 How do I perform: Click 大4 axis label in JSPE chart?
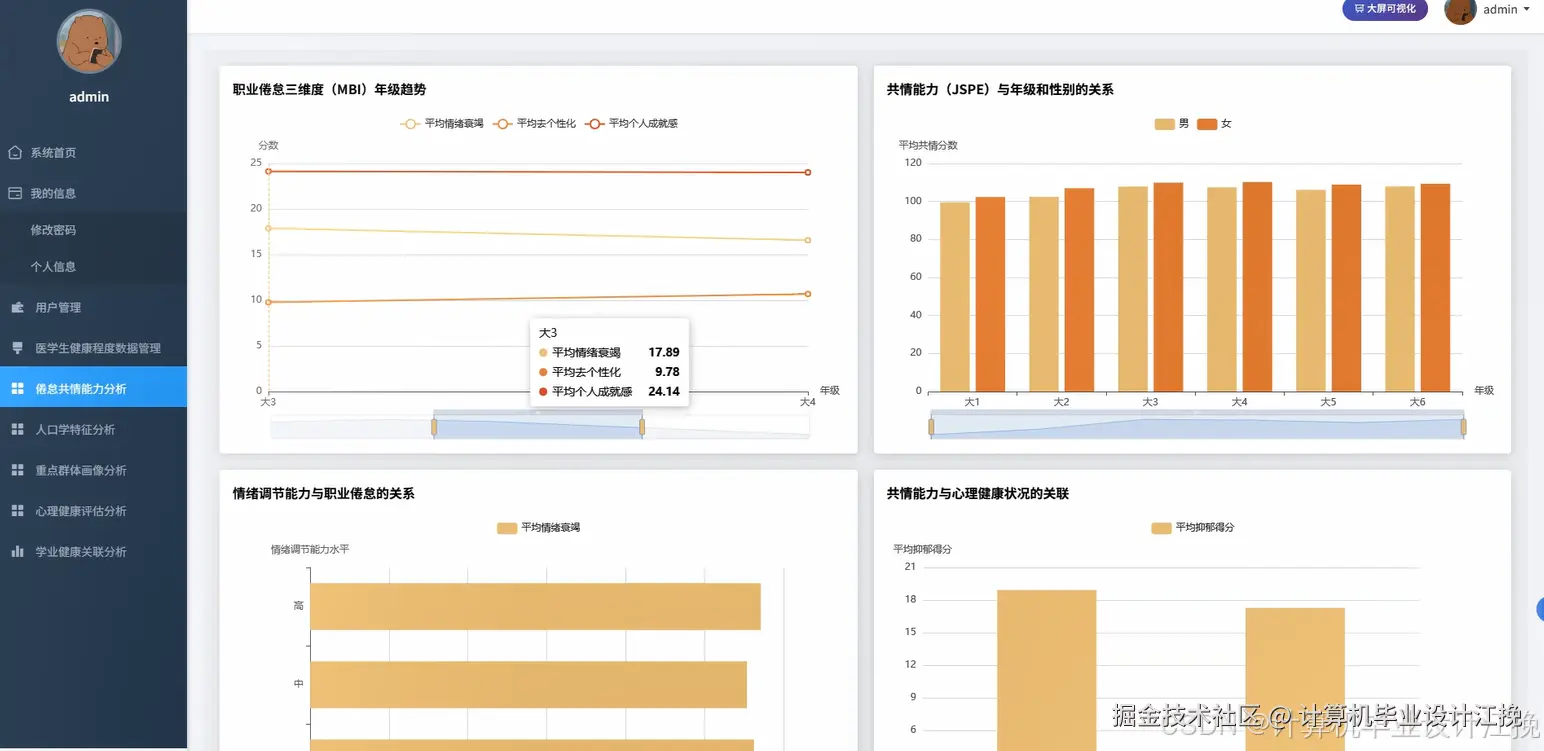click(1239, 402)
